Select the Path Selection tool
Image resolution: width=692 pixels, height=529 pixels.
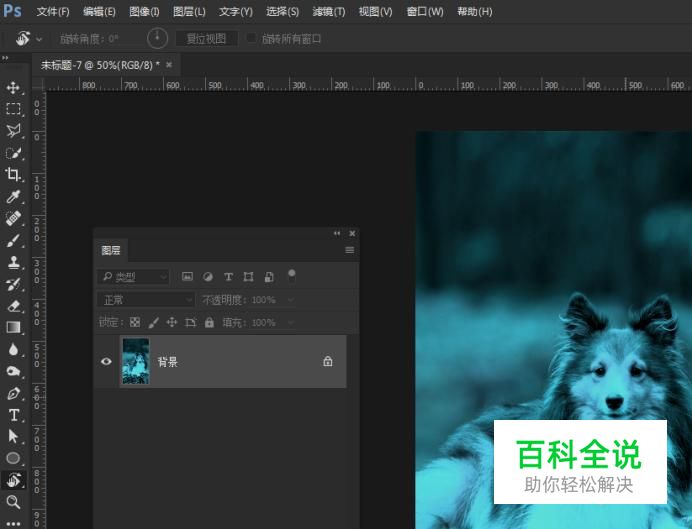click(13, 437)
